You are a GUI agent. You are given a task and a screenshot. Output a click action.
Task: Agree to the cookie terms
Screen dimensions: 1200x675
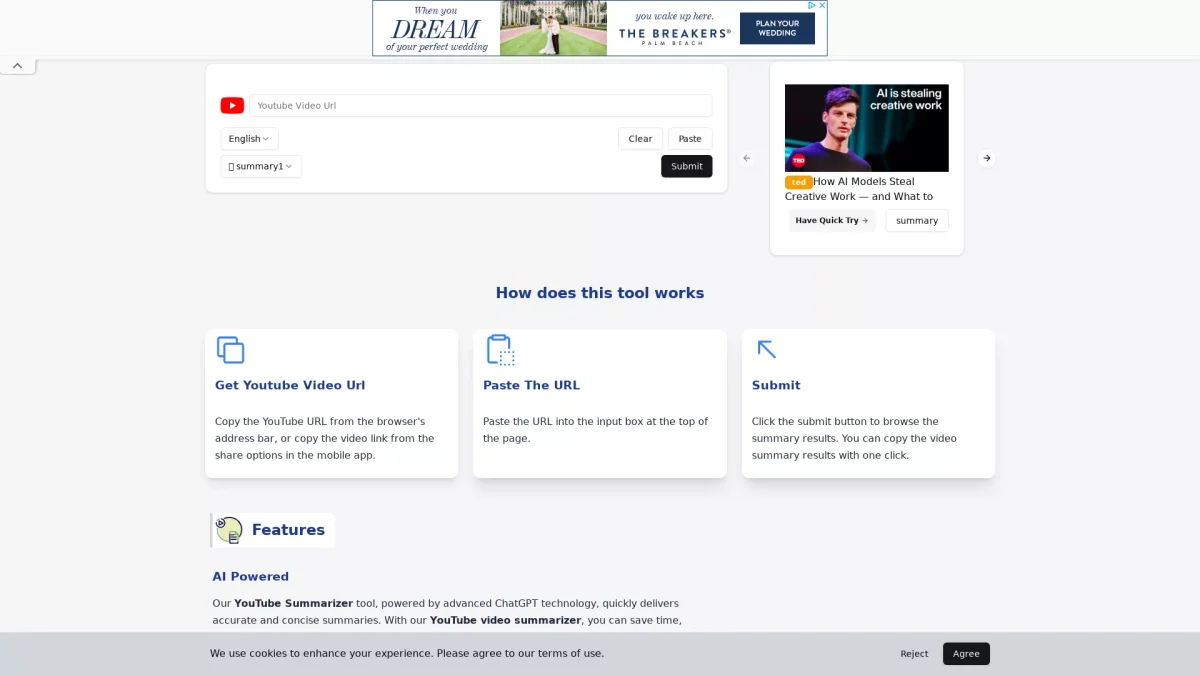pos(966,654)
